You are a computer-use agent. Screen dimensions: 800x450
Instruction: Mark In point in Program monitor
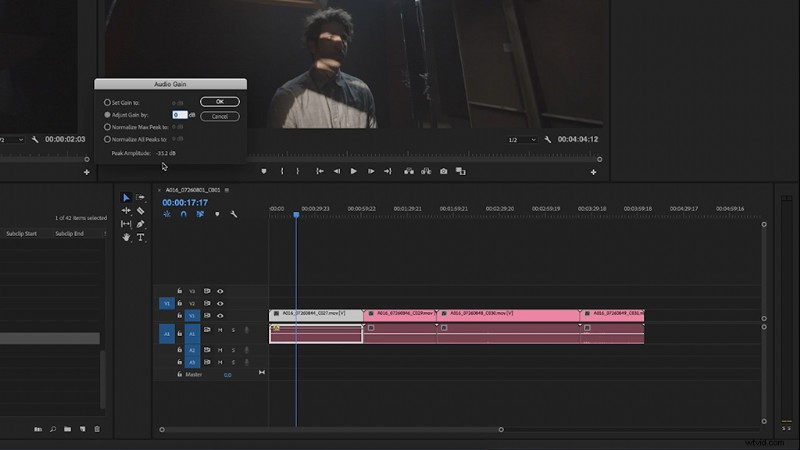point(282,171)
